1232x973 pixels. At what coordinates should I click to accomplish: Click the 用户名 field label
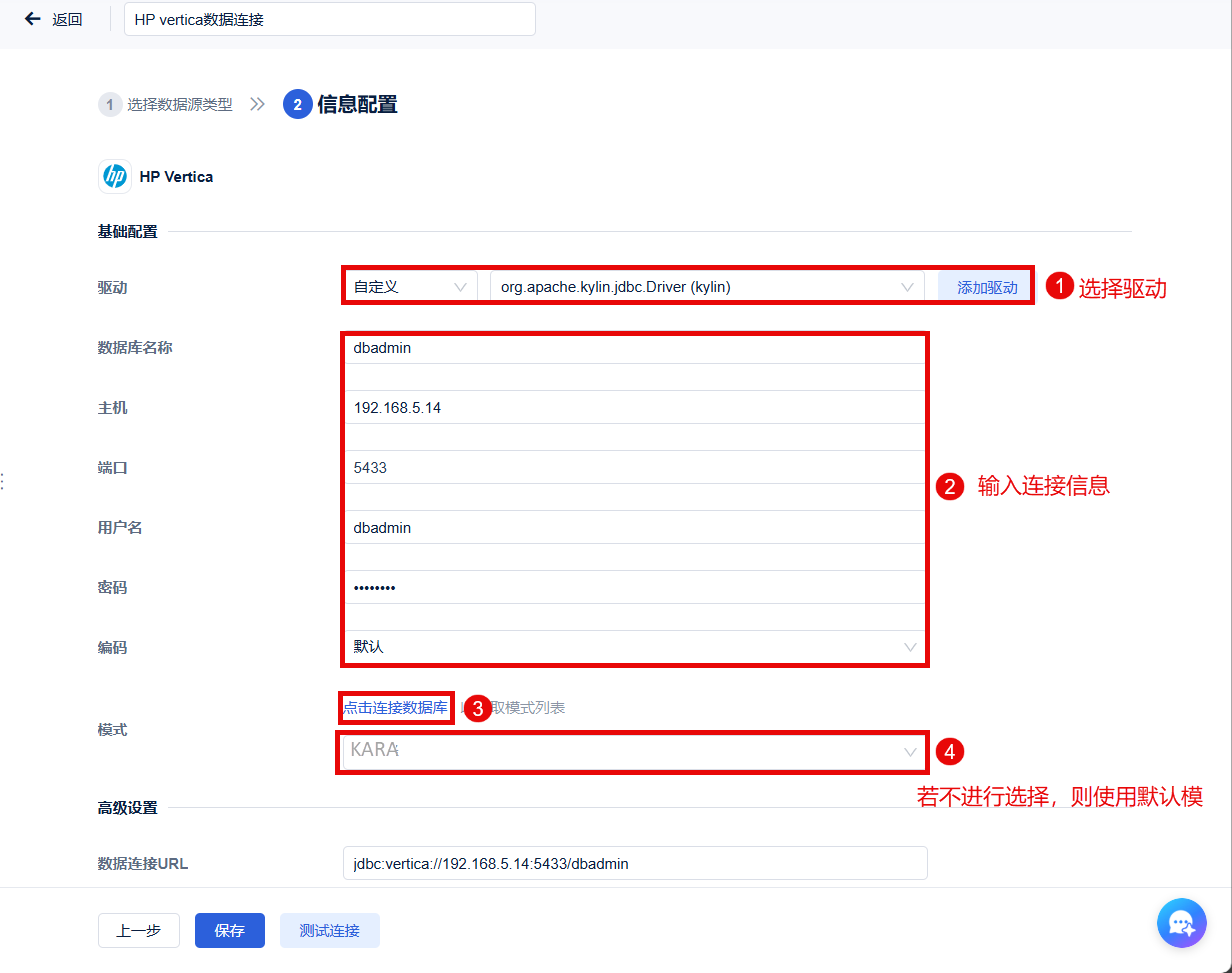pyautogui.click(x=120, y=528)
